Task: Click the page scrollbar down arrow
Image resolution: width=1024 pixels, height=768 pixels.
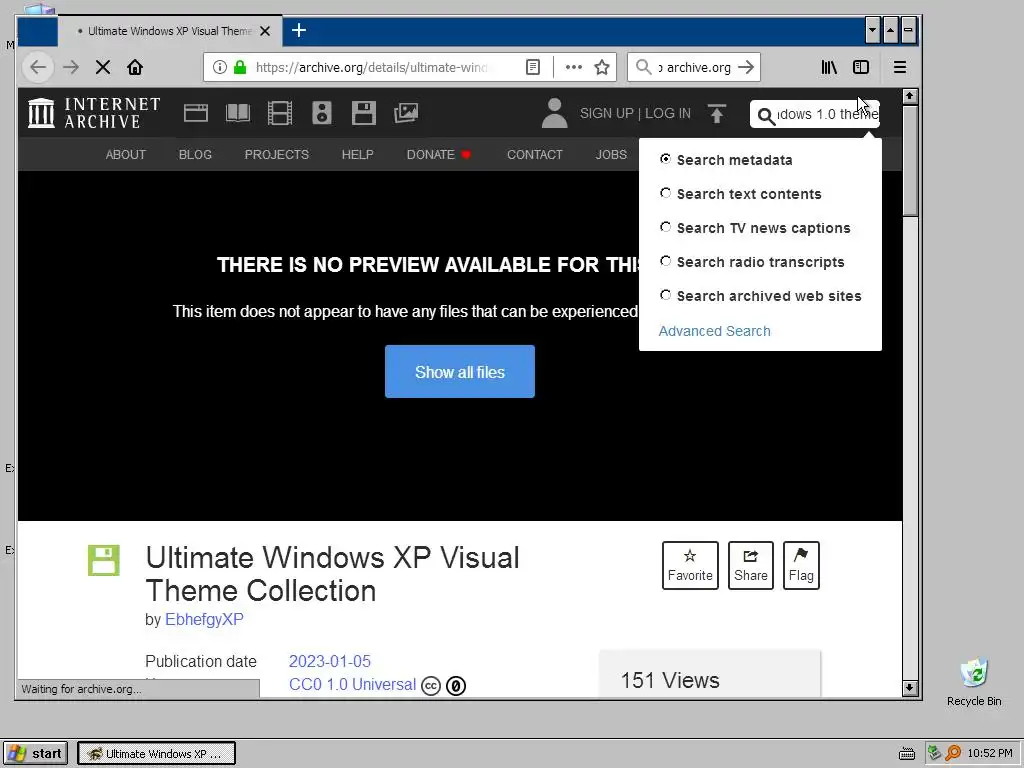Action: tap(909, 688)
